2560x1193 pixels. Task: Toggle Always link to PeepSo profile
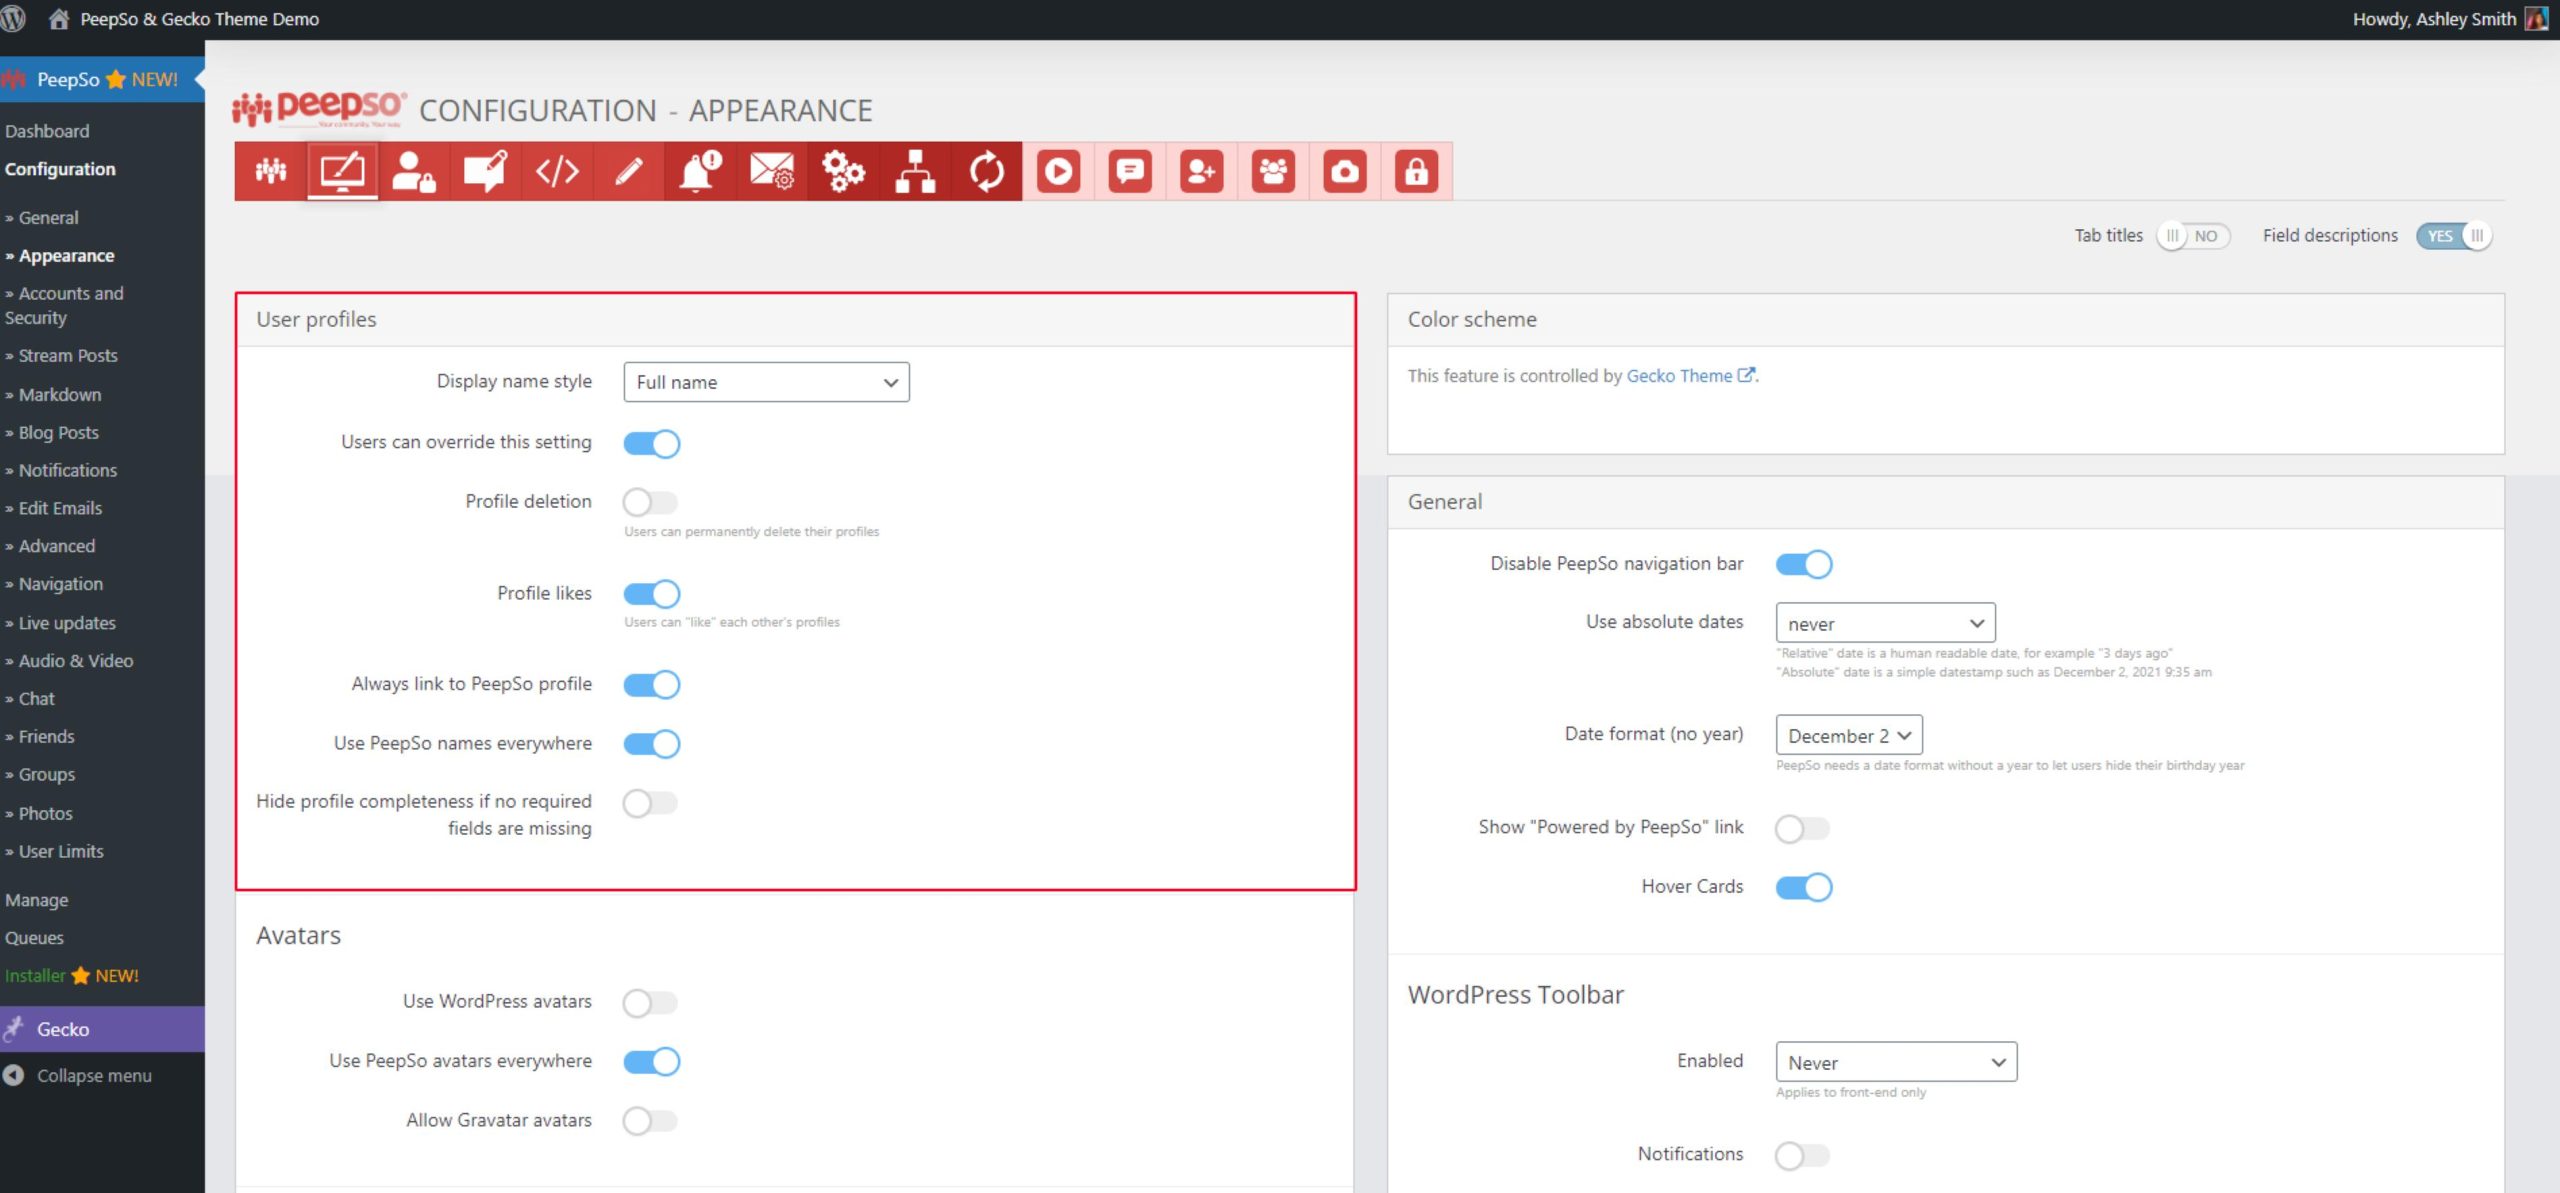coord(652,685)
